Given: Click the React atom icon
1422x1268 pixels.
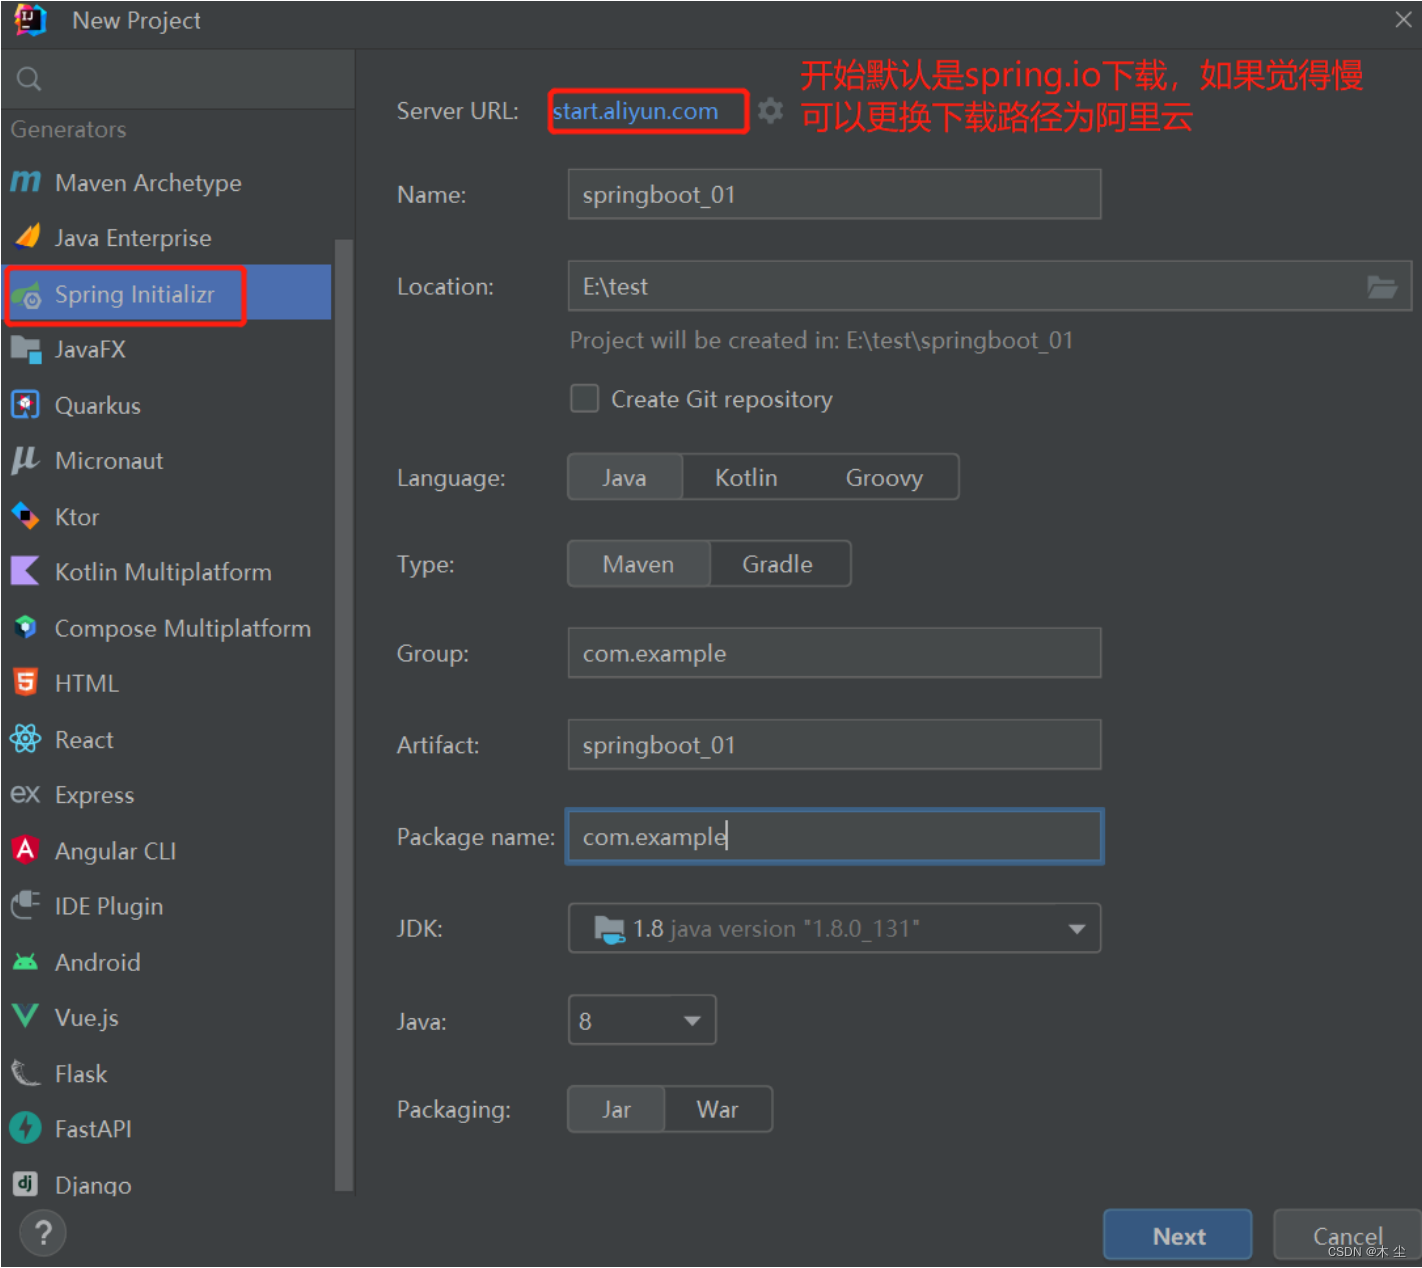Looking at the screenshot, I should (25, 739).
